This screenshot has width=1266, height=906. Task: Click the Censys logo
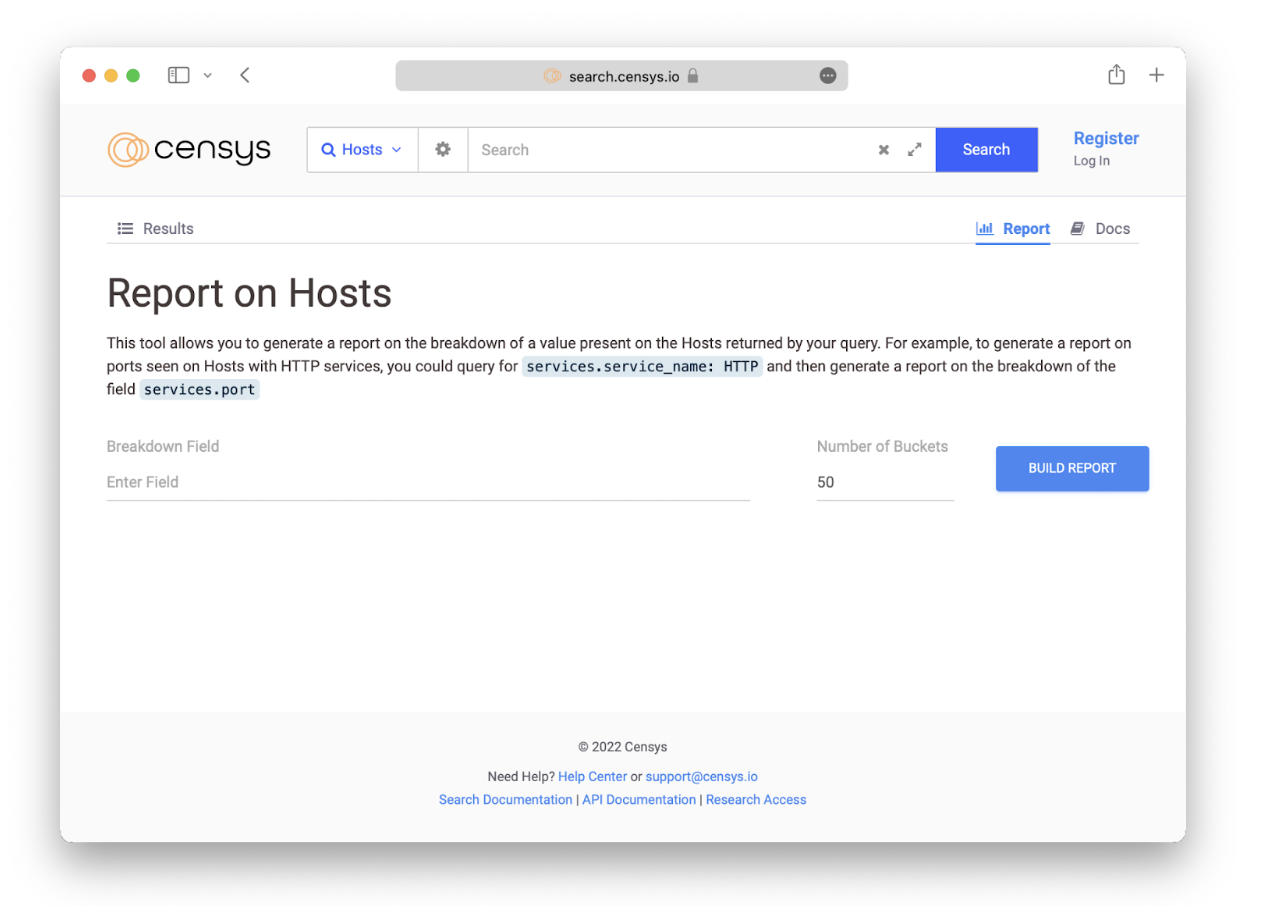[x=189, y=150]
